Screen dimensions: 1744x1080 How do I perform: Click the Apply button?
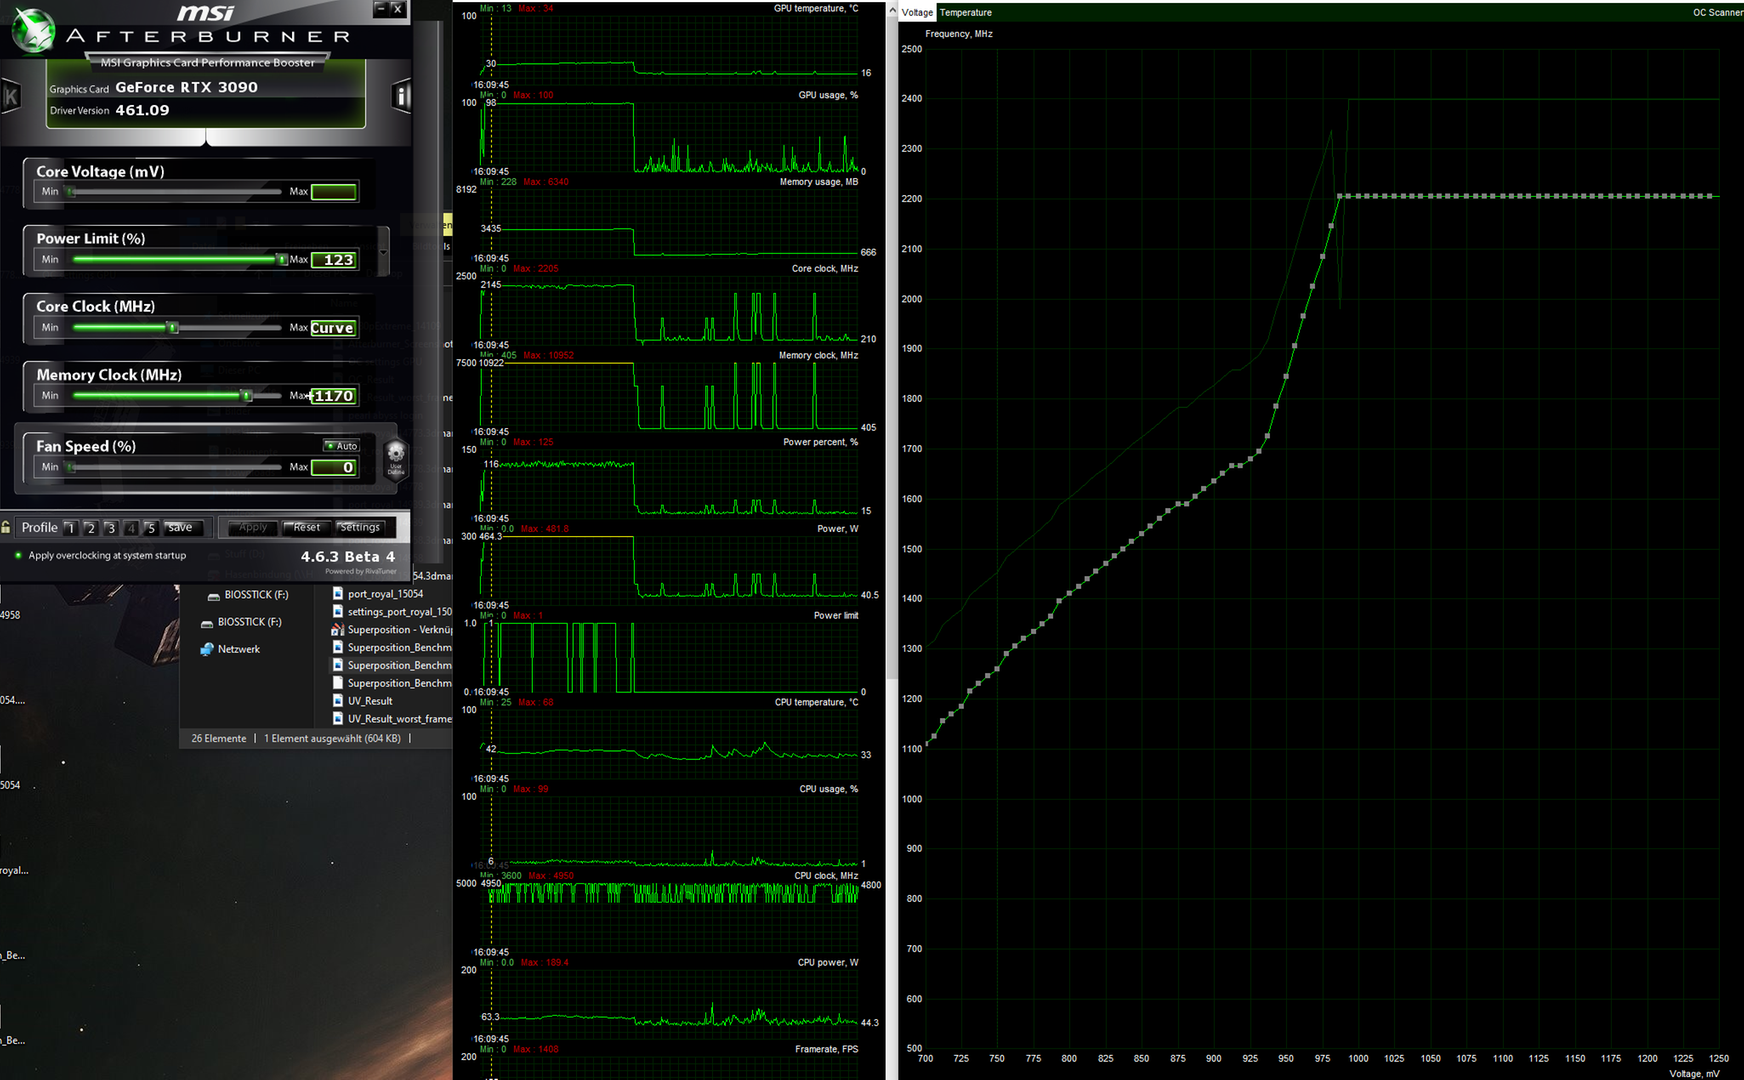253,527
